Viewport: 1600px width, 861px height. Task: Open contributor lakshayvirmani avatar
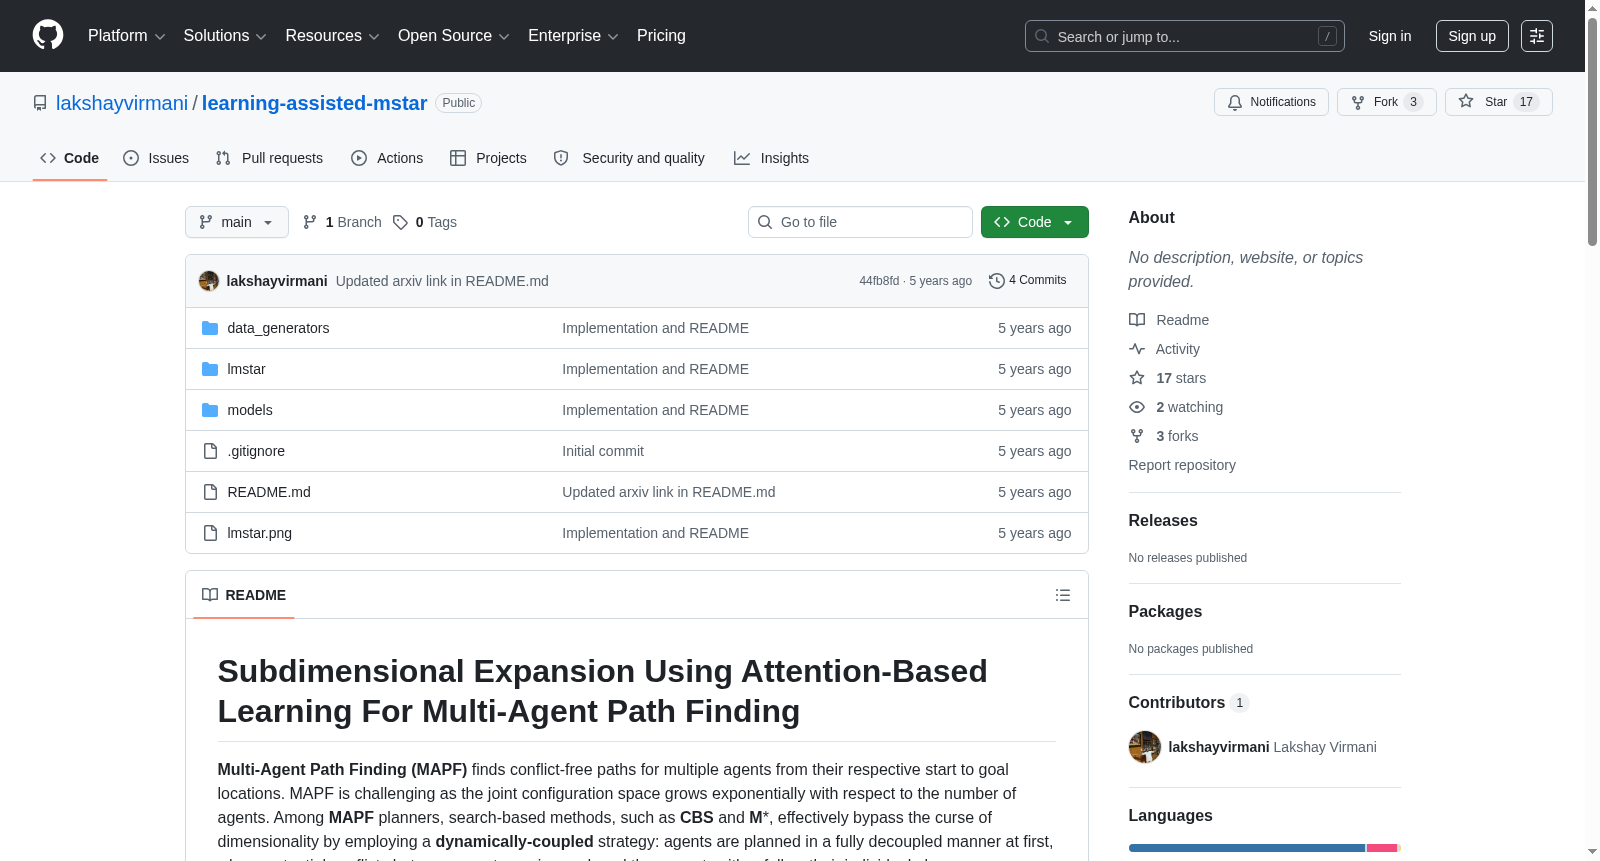1145,747
